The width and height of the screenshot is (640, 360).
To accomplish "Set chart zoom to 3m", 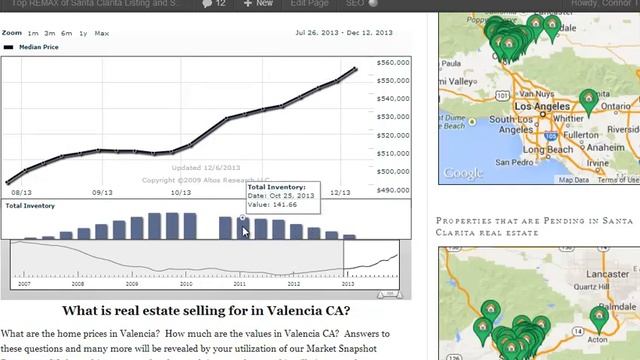I will tap(50, 33).
